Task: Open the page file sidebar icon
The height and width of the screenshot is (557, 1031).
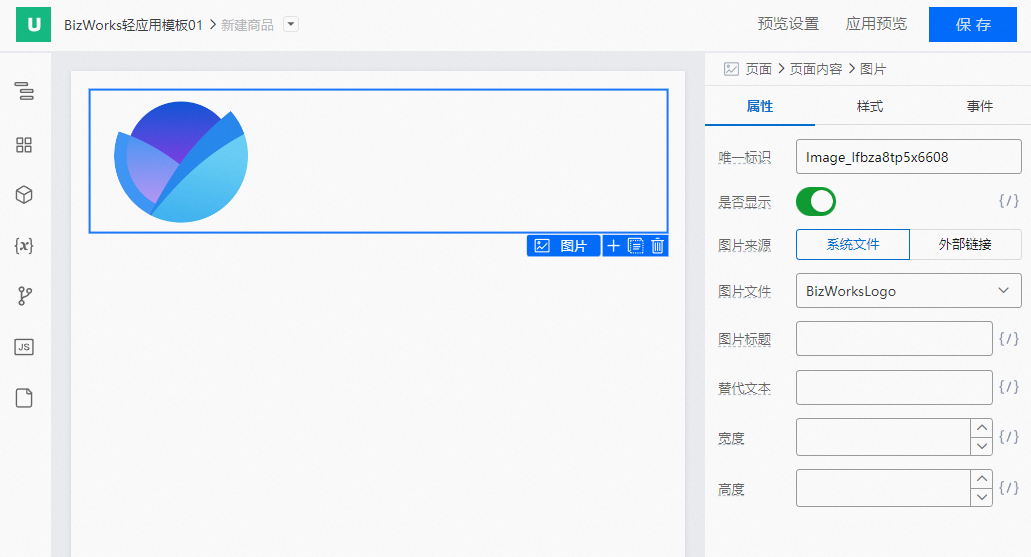Action: coord(24,398)
